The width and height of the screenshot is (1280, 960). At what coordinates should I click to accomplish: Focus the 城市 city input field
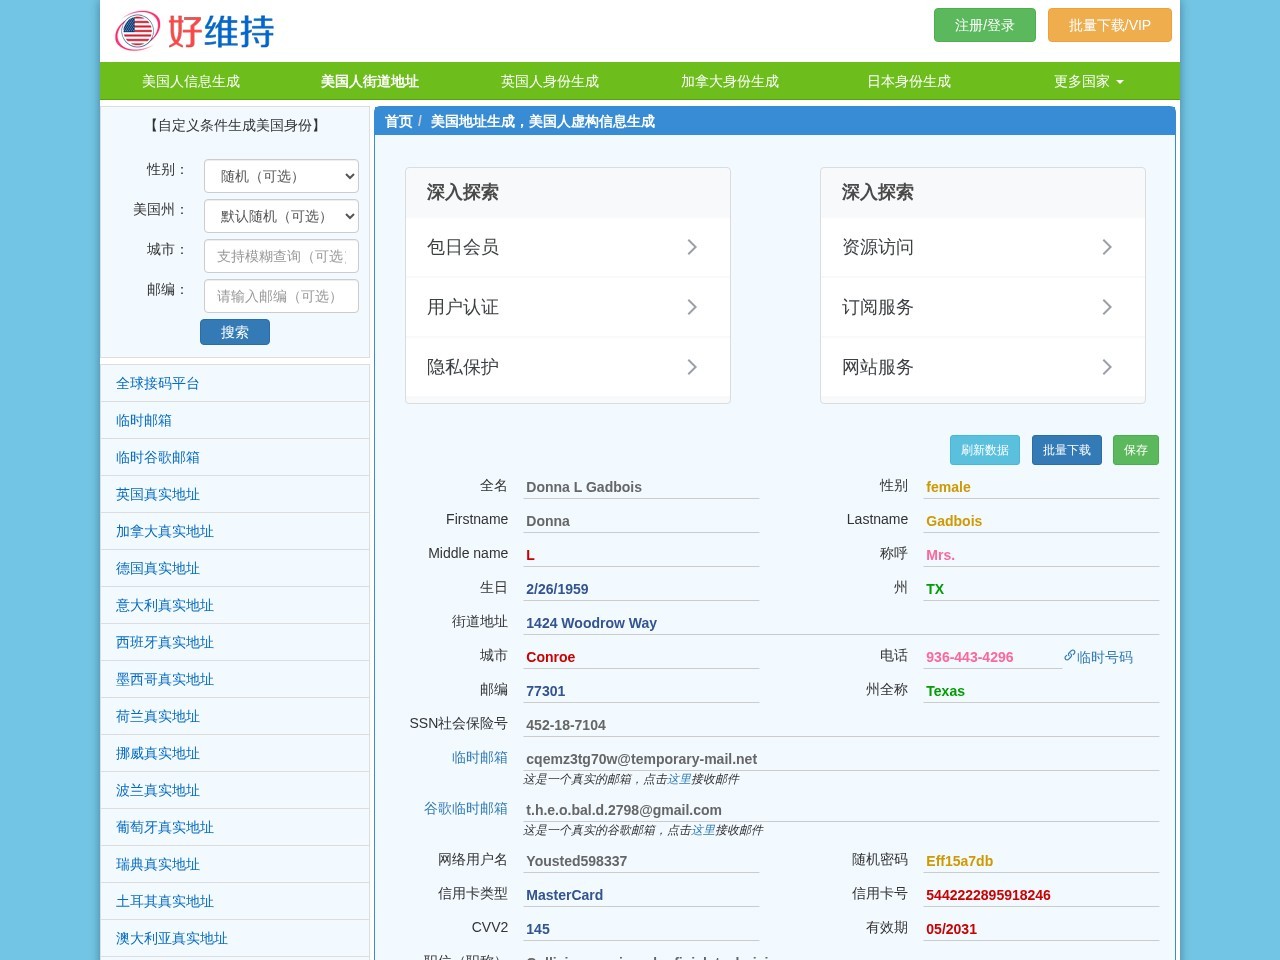click(281, 256)
